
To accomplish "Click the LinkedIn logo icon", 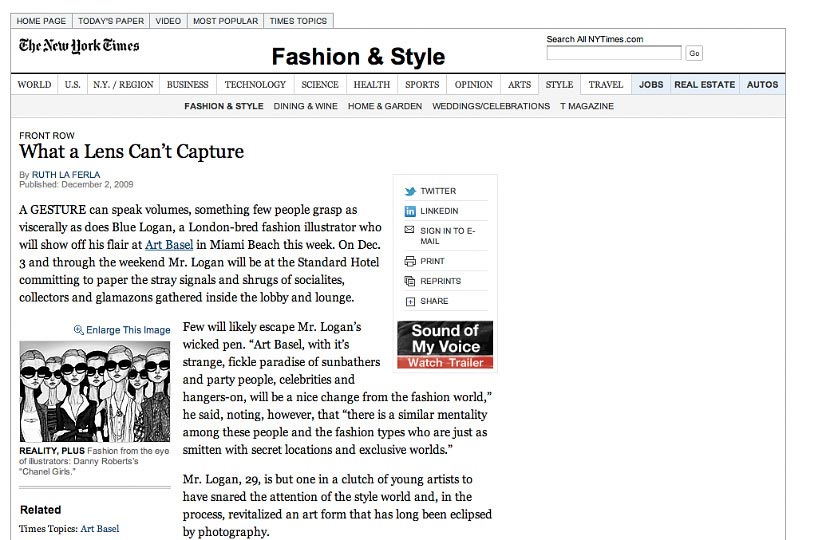I will (x=410, y=211).
